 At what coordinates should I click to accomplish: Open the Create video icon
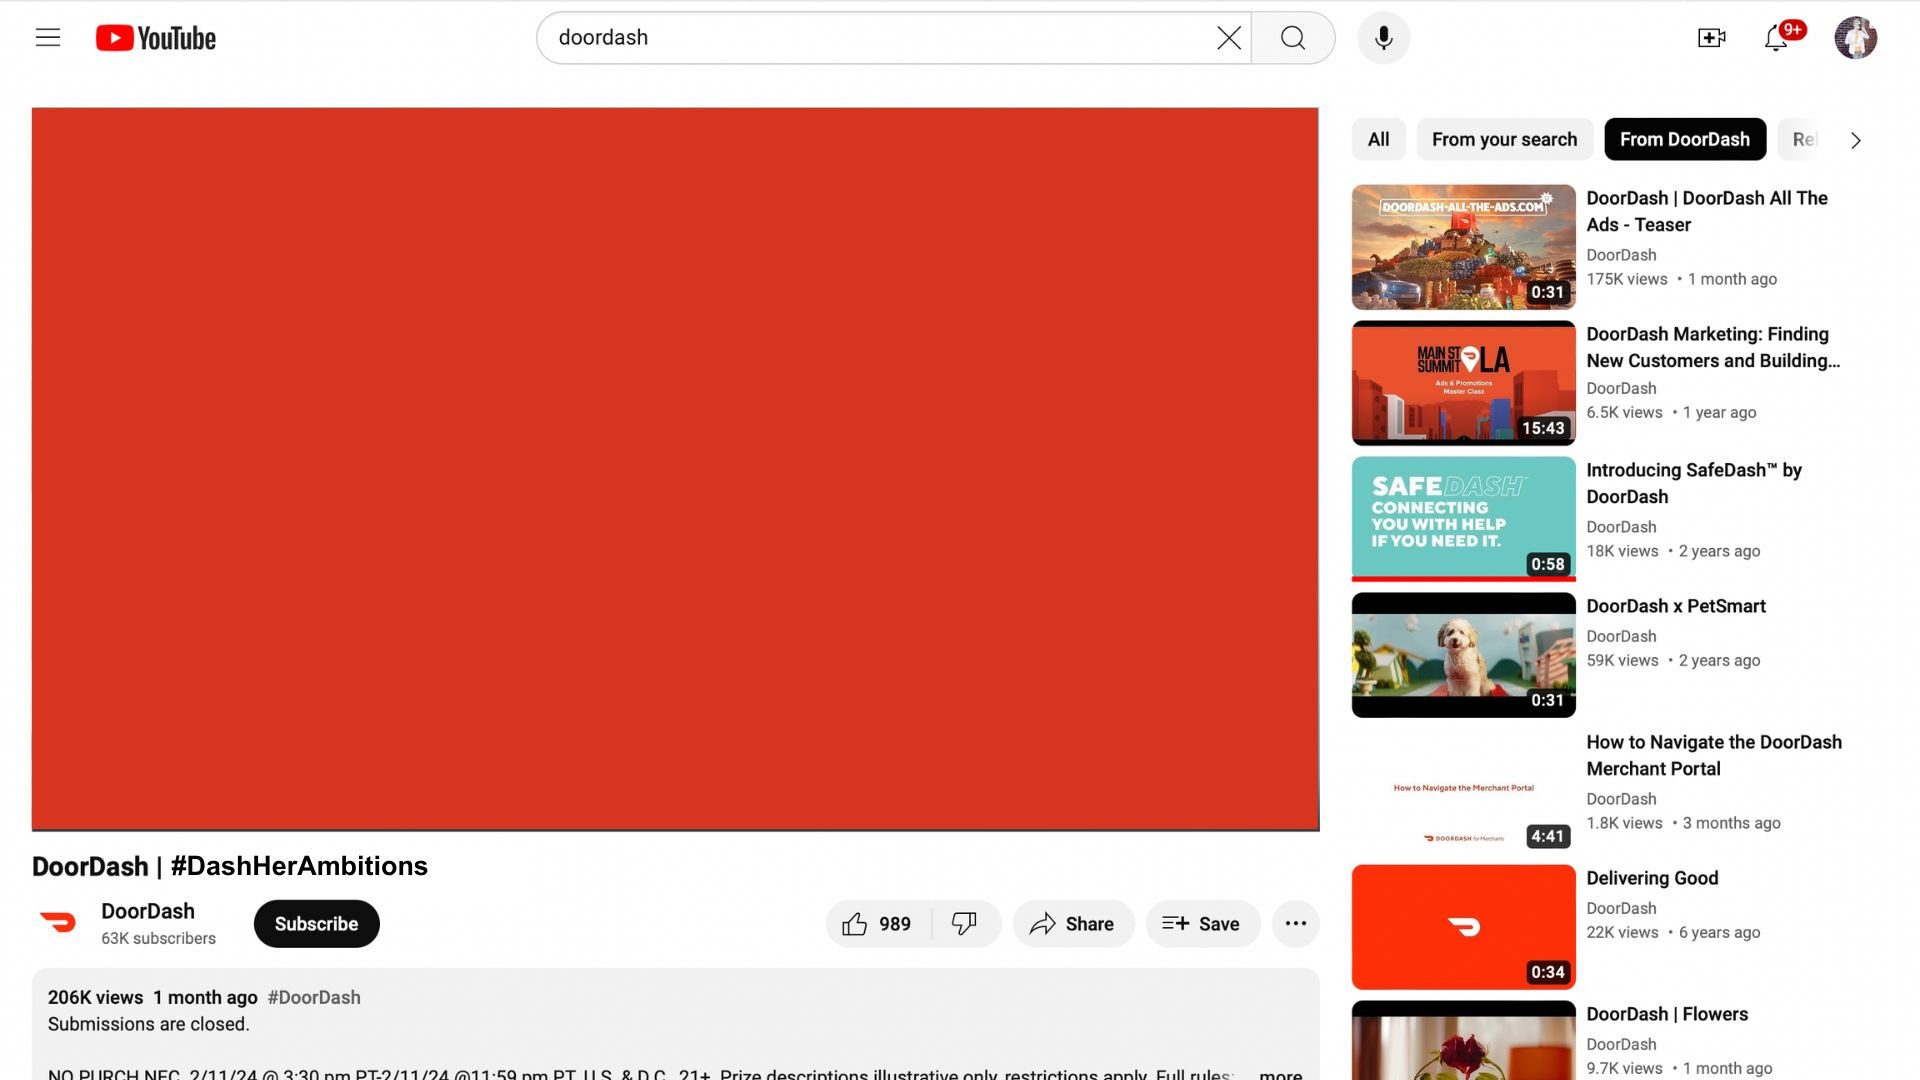(1712, 38)
